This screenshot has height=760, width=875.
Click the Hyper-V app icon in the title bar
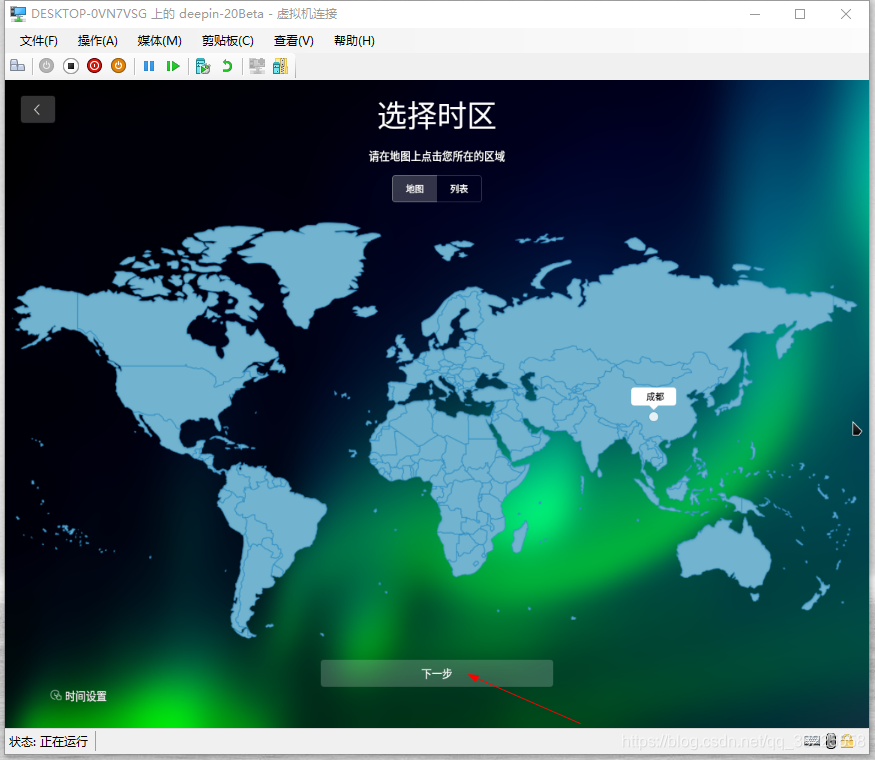(18, 14)
